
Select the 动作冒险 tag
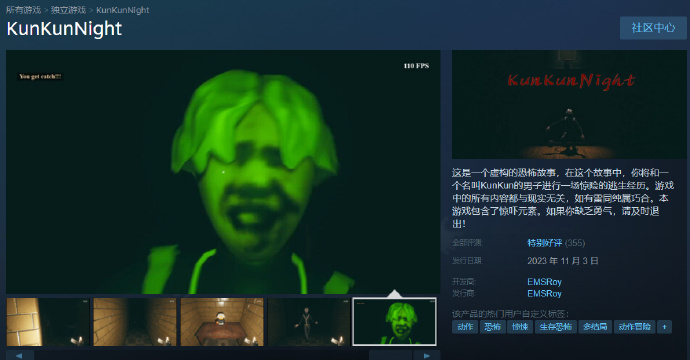[x=635, y=327]
